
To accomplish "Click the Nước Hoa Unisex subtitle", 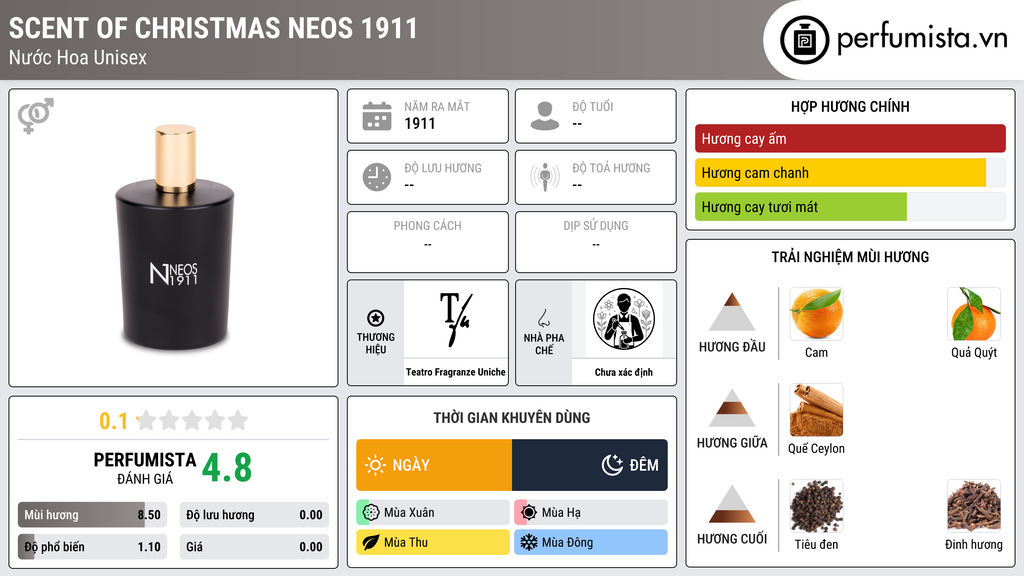I will pyautogui.click(x=78, y=57).
